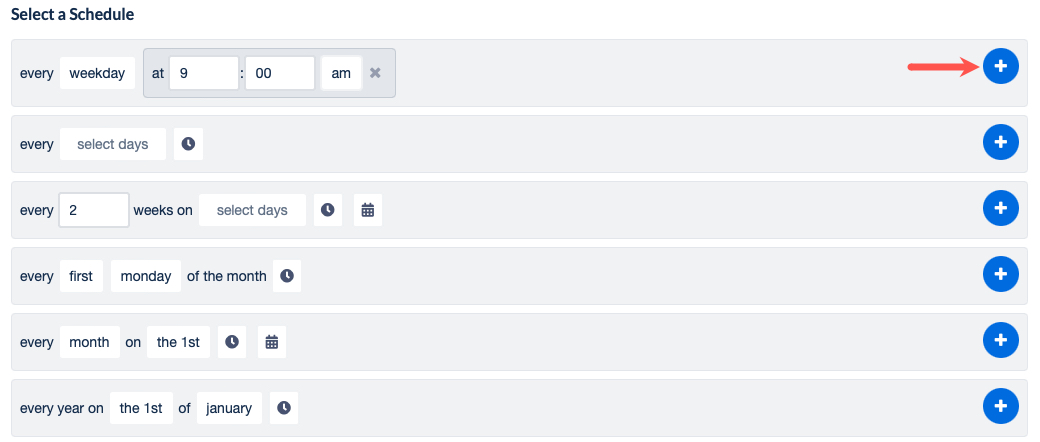
Task: Add the first monday of the month schedule
Action: 1001,274
